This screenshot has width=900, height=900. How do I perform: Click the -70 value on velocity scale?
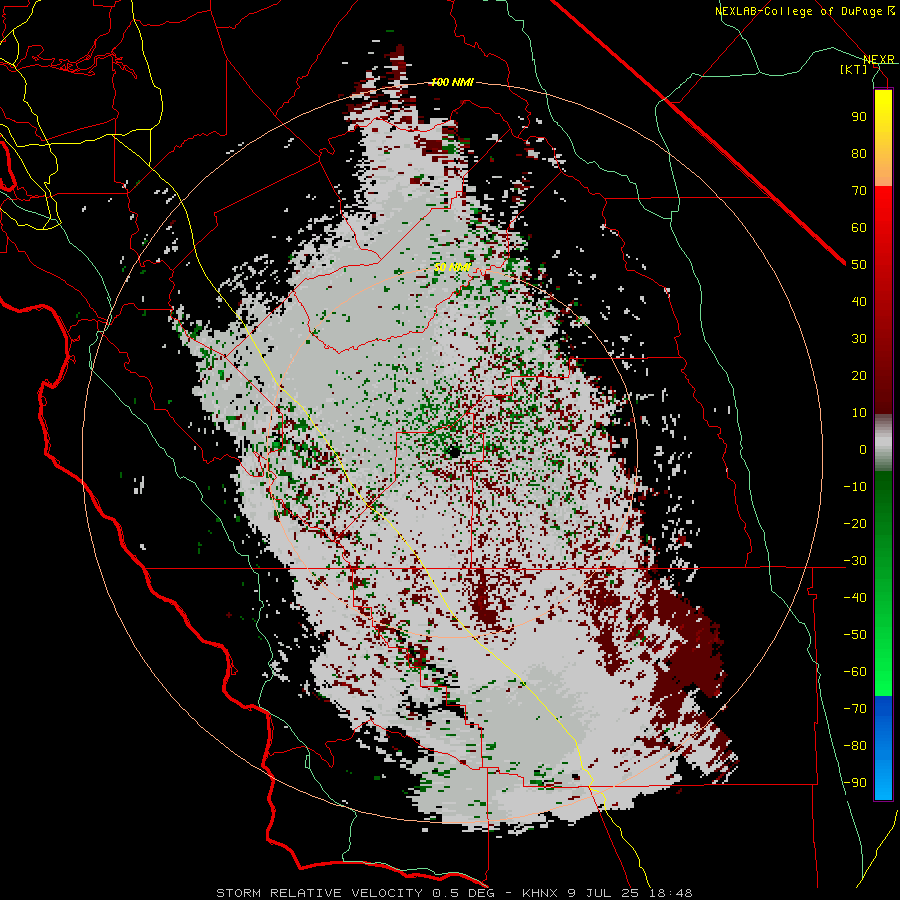pyautogui.click(x=855, y=709)
